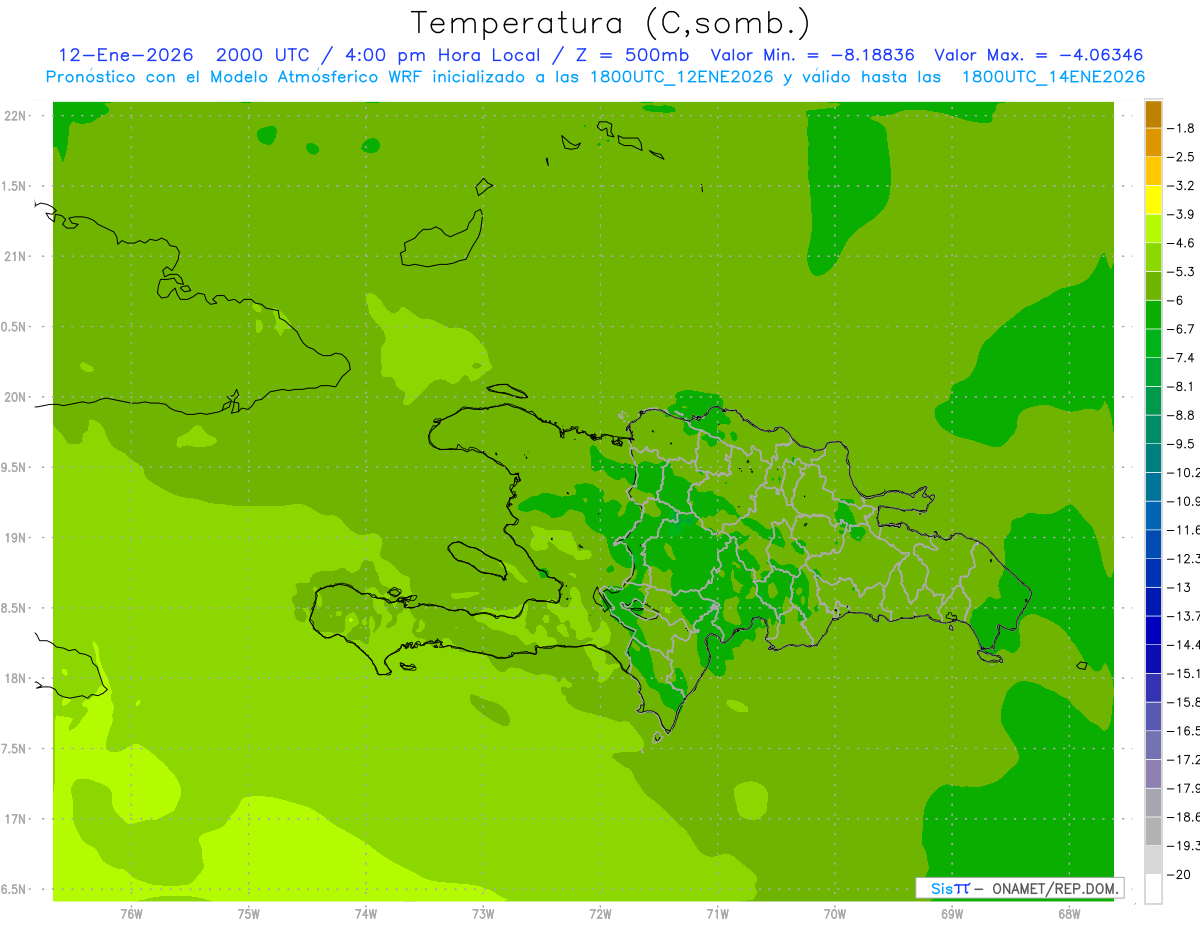Click the -19.3 colorbar value

[x=1183, y=845]
